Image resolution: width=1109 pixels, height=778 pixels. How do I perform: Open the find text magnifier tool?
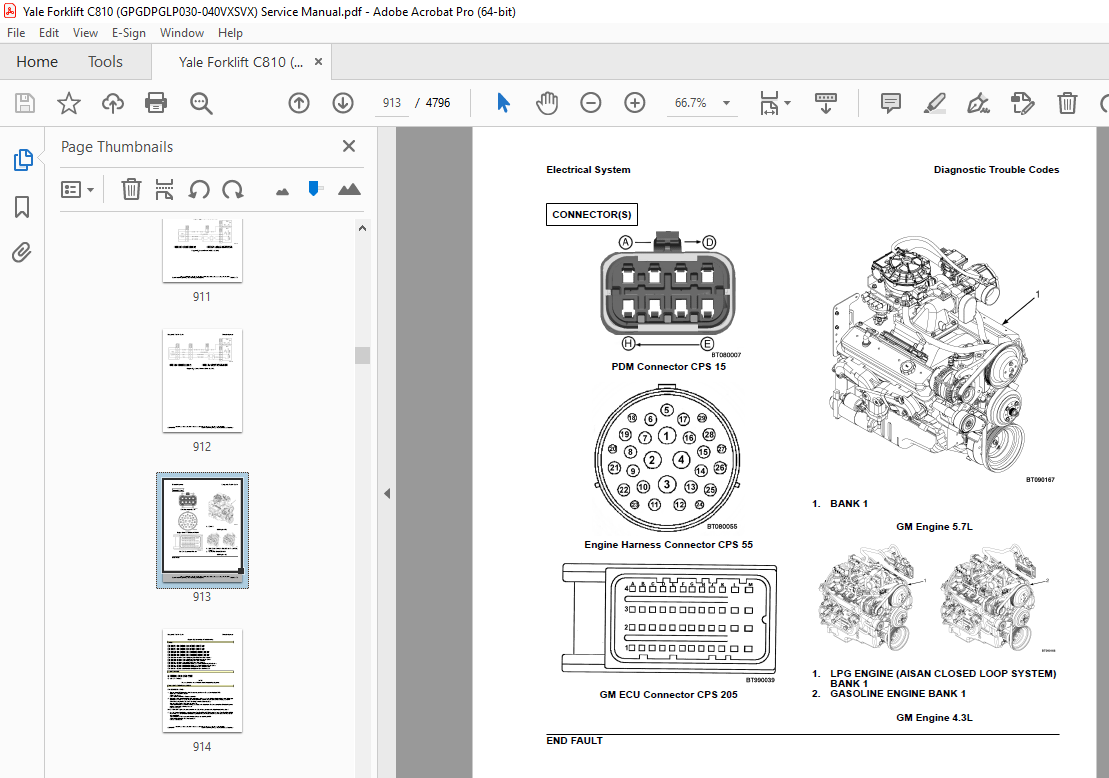(x=201, y=103)
